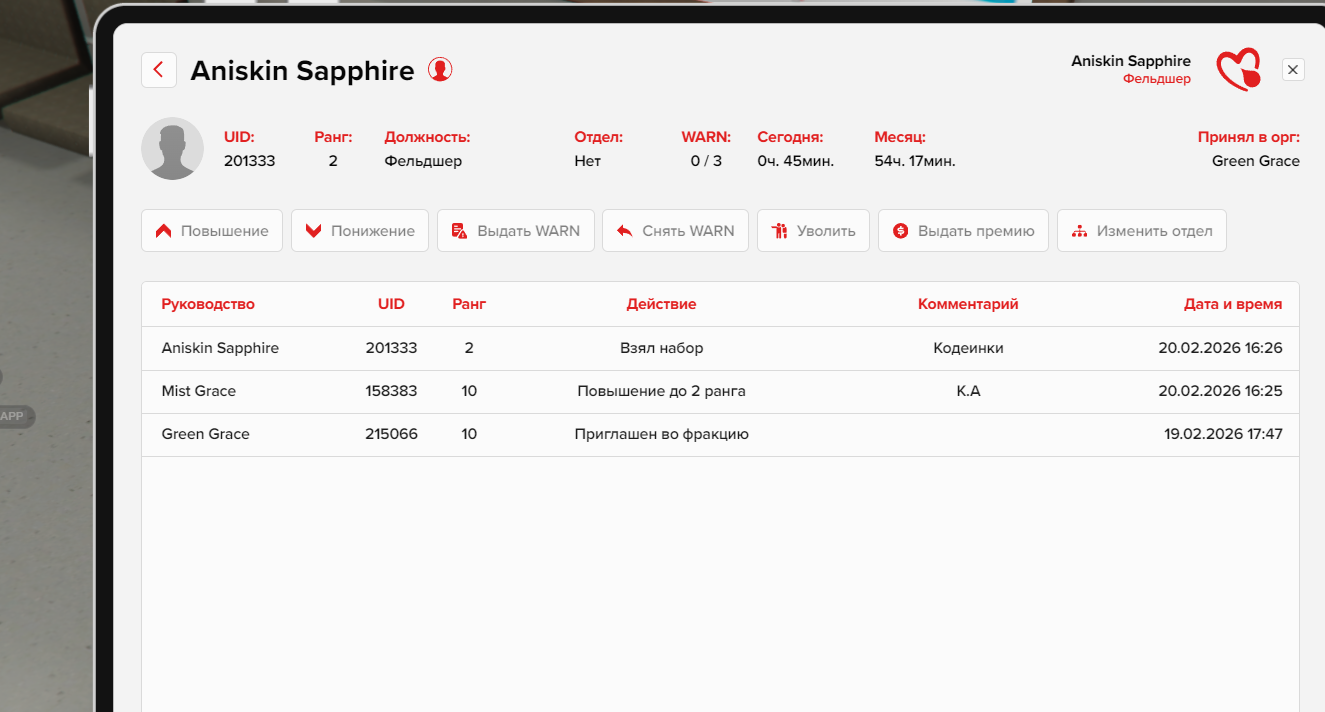Click the red user badge icon beside the name
Viewport: 1325px width, 712px height.
[440, 70]
